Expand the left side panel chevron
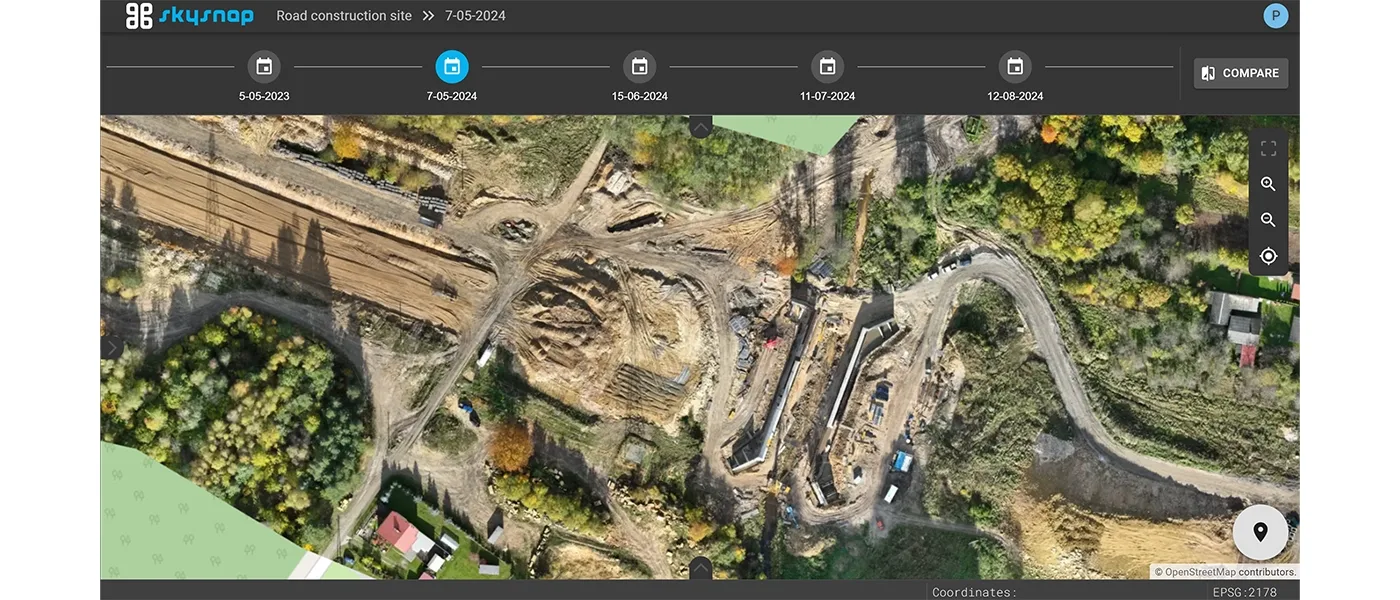This screenshot has width=1400, height=600. point(111,347)
